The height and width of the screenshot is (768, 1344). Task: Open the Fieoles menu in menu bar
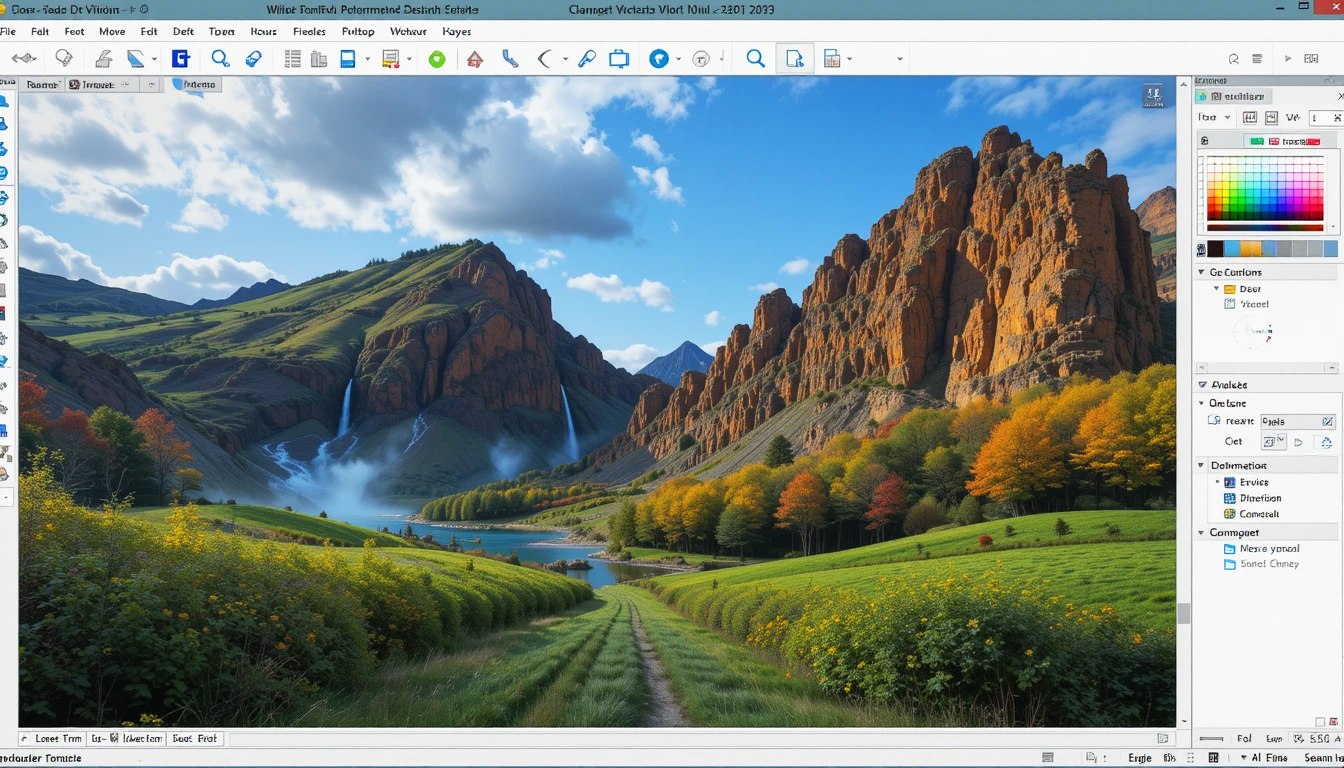coord(309,31)
